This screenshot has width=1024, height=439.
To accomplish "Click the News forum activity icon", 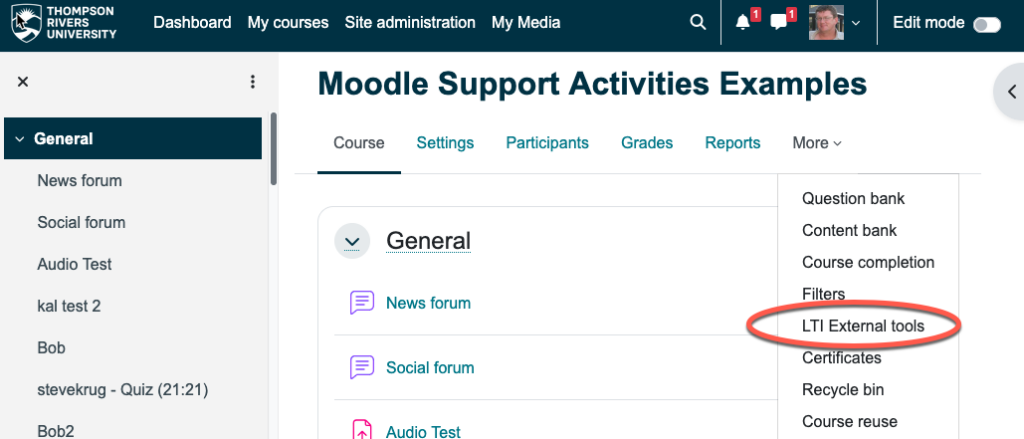I will coord(362,302).
